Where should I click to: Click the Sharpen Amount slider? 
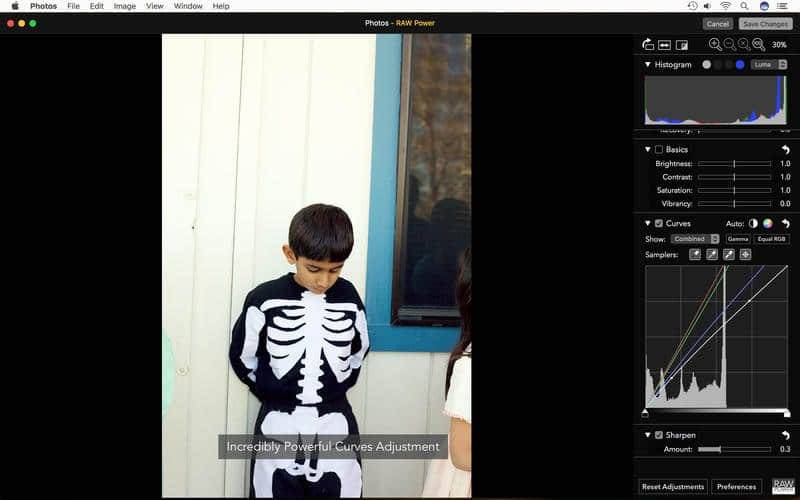point(734,449)
